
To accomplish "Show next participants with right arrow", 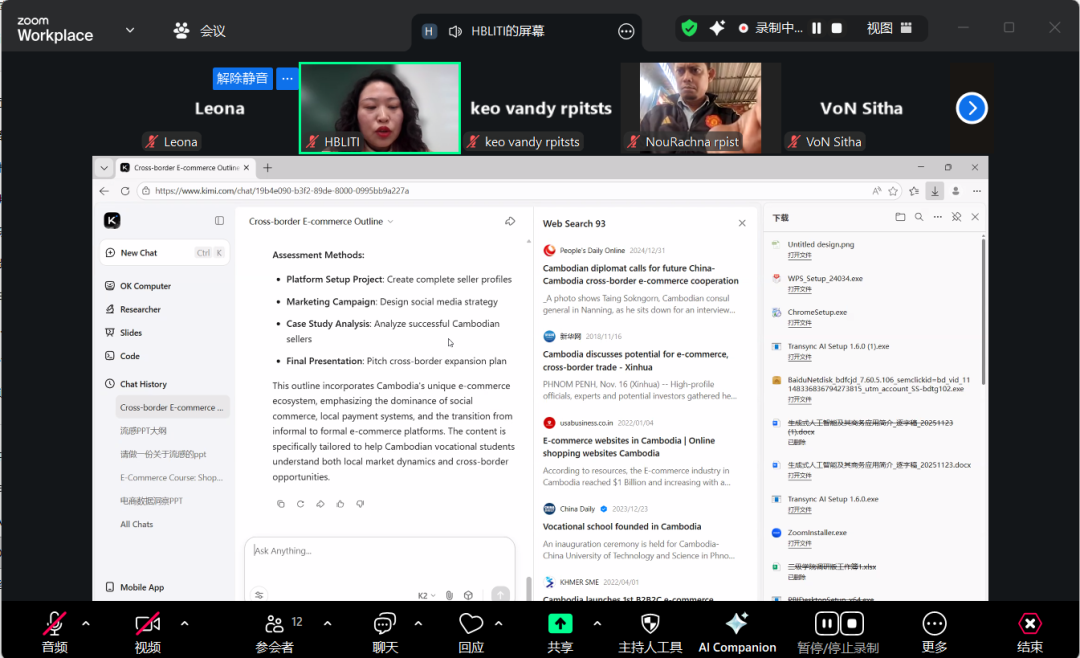I will click(x=971, y=108).
